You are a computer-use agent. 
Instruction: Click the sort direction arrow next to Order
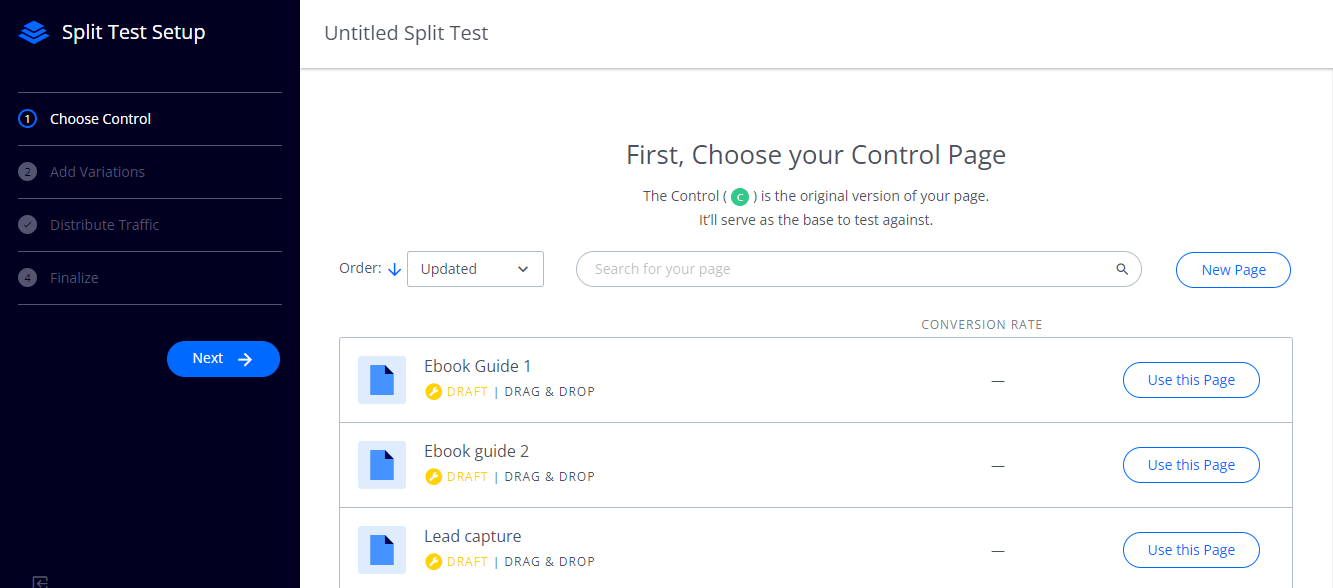(394, 269)
